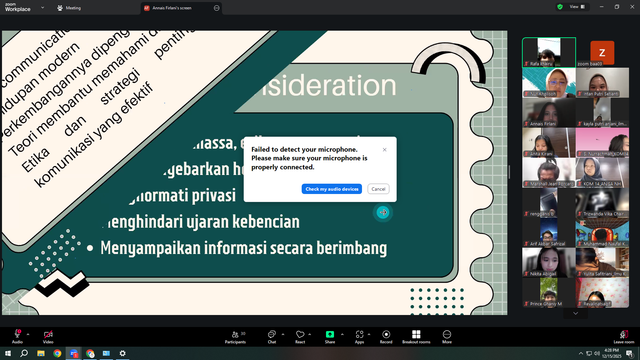Image resolution: width=640 pixels, height=360 pixels.
Task: Select Trizwanda Vika's video tile
Action: 602,203
